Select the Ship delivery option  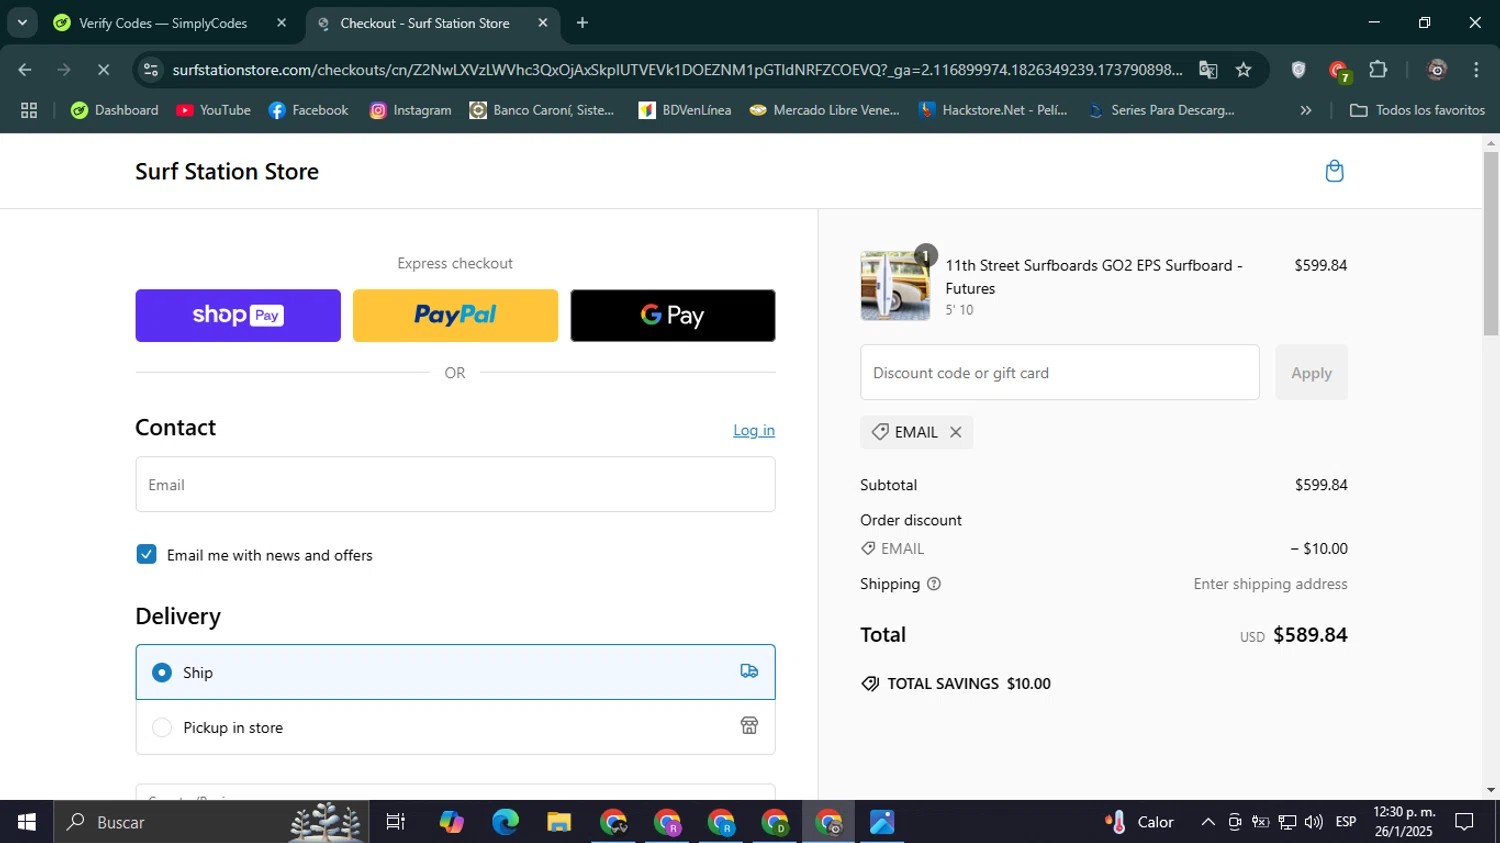click(x=455, y=672)
